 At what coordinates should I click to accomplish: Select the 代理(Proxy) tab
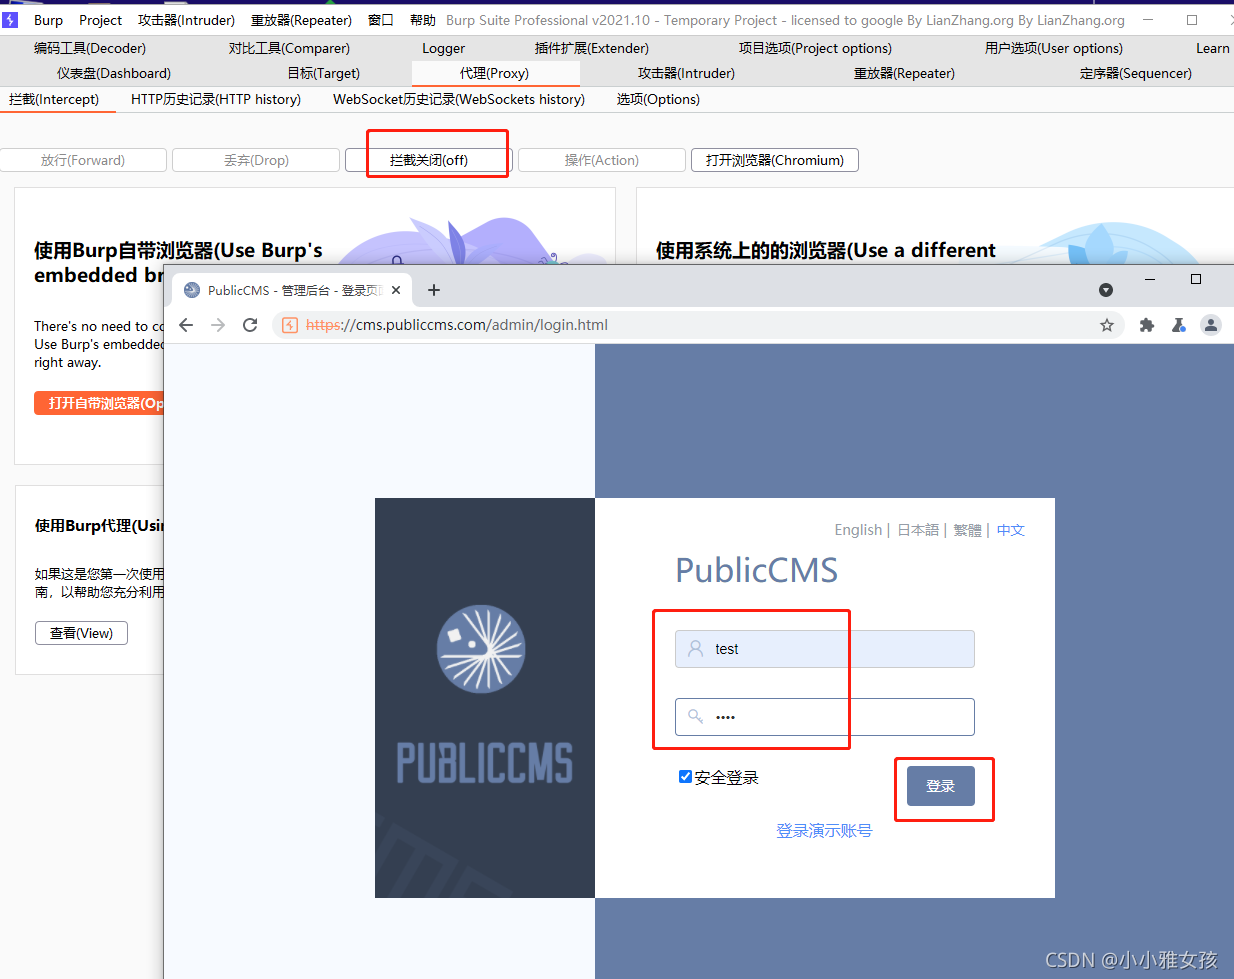(x=494, y=73)
